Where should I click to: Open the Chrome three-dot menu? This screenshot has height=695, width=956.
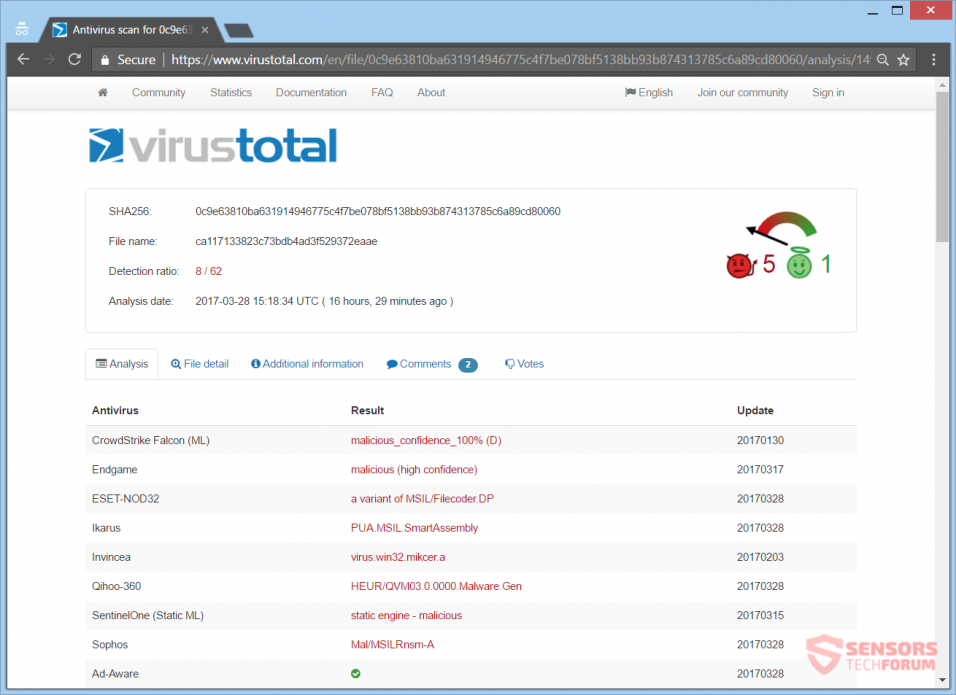pyautogui.click(x=933, y=59)
